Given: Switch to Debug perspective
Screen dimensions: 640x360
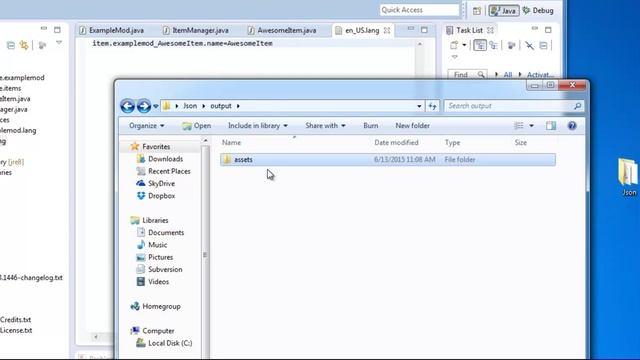Looking at the screenshot, I should click(x=538, y=11).
